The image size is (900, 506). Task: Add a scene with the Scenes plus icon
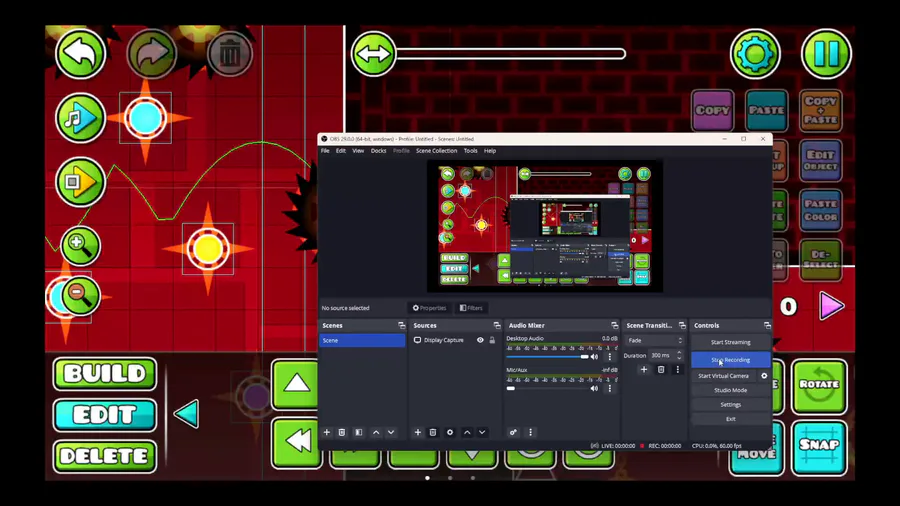[x=327, y=433]
